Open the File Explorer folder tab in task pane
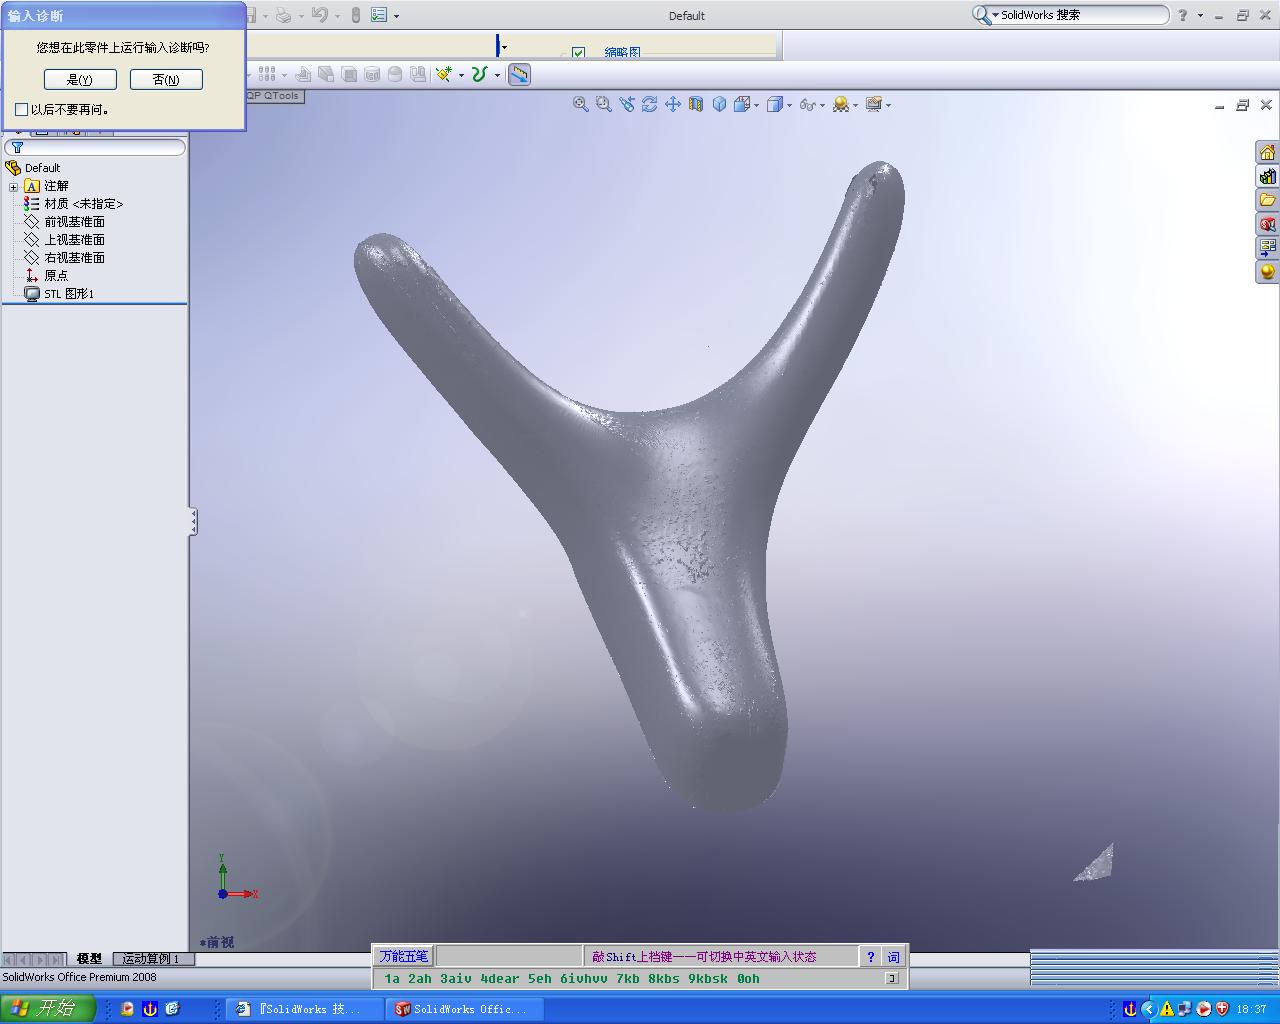1280x1024 pixels. click(1267, 200)
